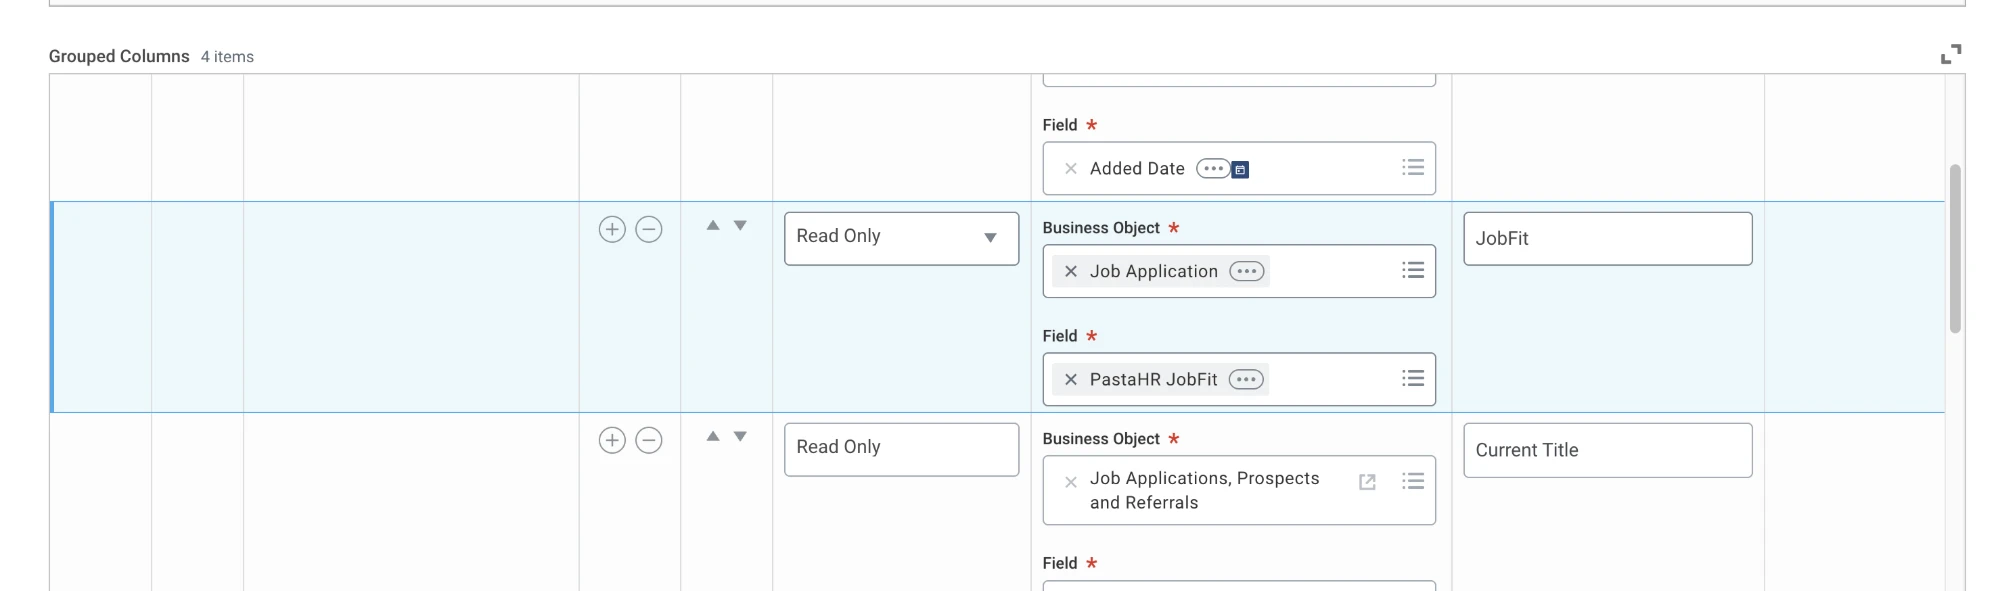This screenshot has width=2000, height=591.
Task: Open prompt list for Job Application business object
Action: click(x=1413, y=271)
